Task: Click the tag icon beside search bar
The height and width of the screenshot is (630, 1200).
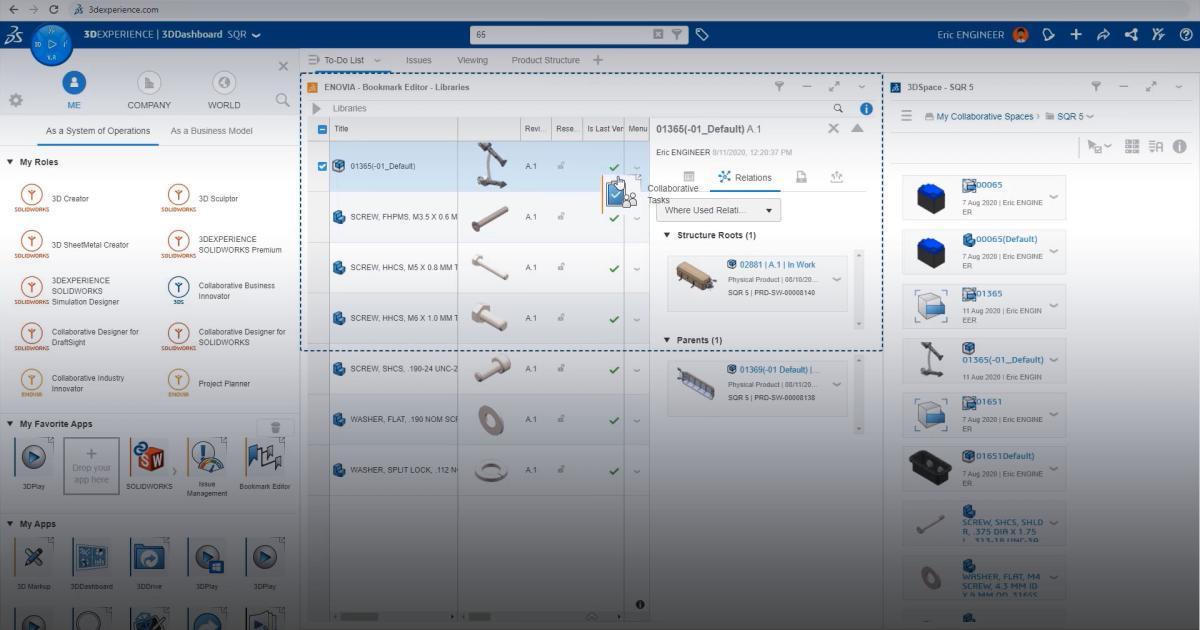Action: click(702, 34)
